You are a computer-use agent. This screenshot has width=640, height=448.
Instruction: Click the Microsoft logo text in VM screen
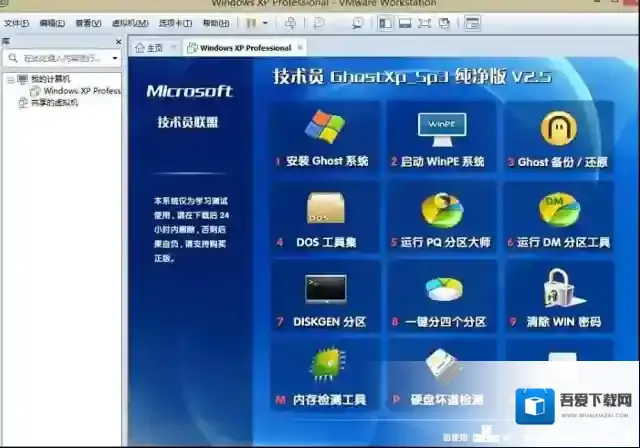(x=189, y=91)
